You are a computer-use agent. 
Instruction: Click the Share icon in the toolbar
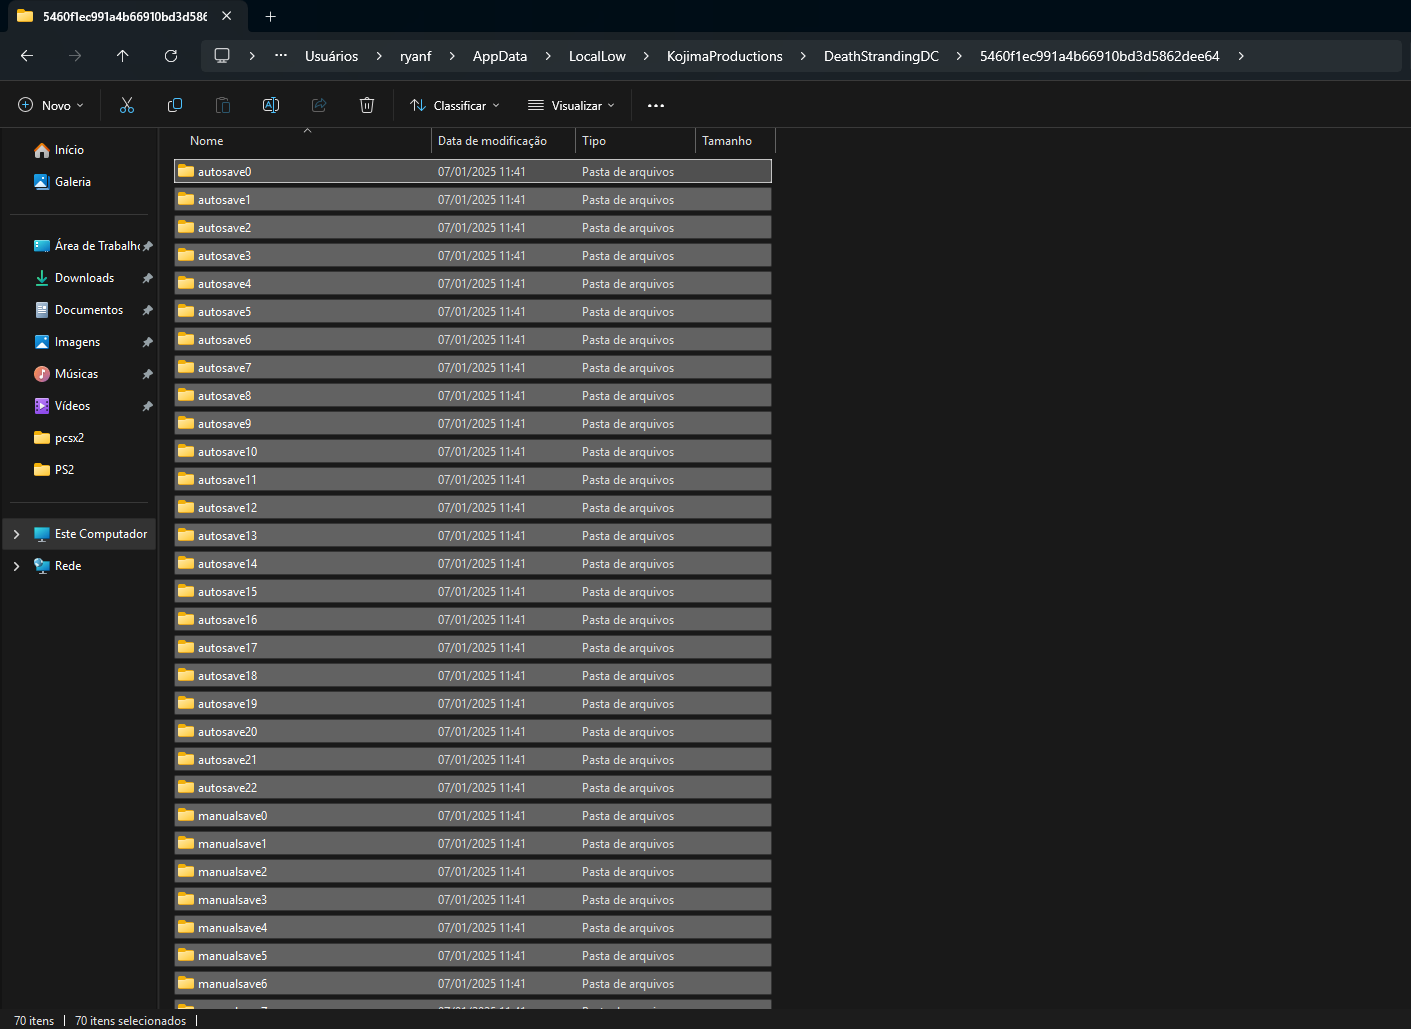(x=319, y=105)
